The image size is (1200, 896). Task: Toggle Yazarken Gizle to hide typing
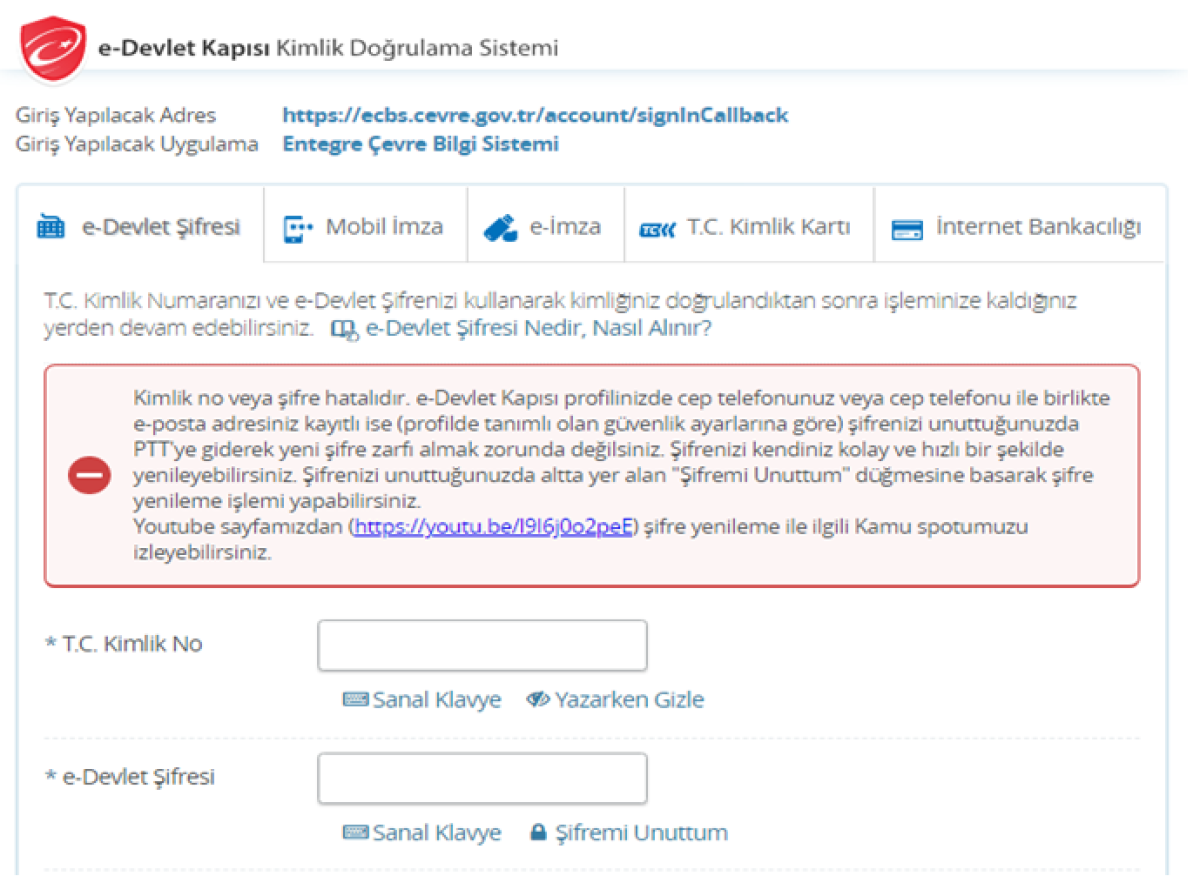tap(615, 700)
